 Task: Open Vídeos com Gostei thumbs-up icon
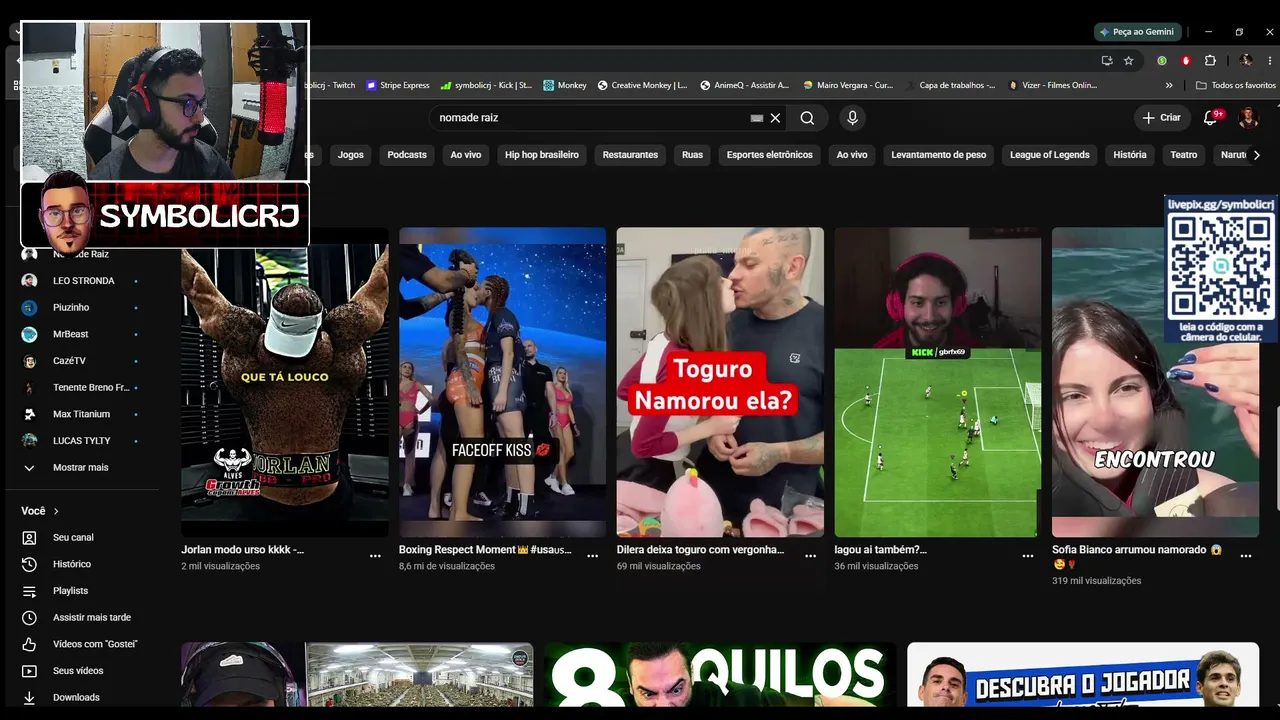29,644
